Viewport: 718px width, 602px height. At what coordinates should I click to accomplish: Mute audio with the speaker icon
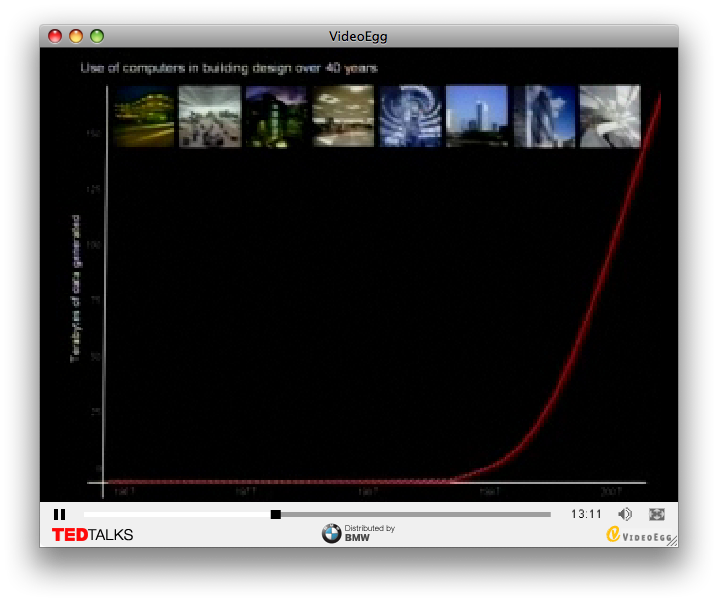[x=625, y=514]
